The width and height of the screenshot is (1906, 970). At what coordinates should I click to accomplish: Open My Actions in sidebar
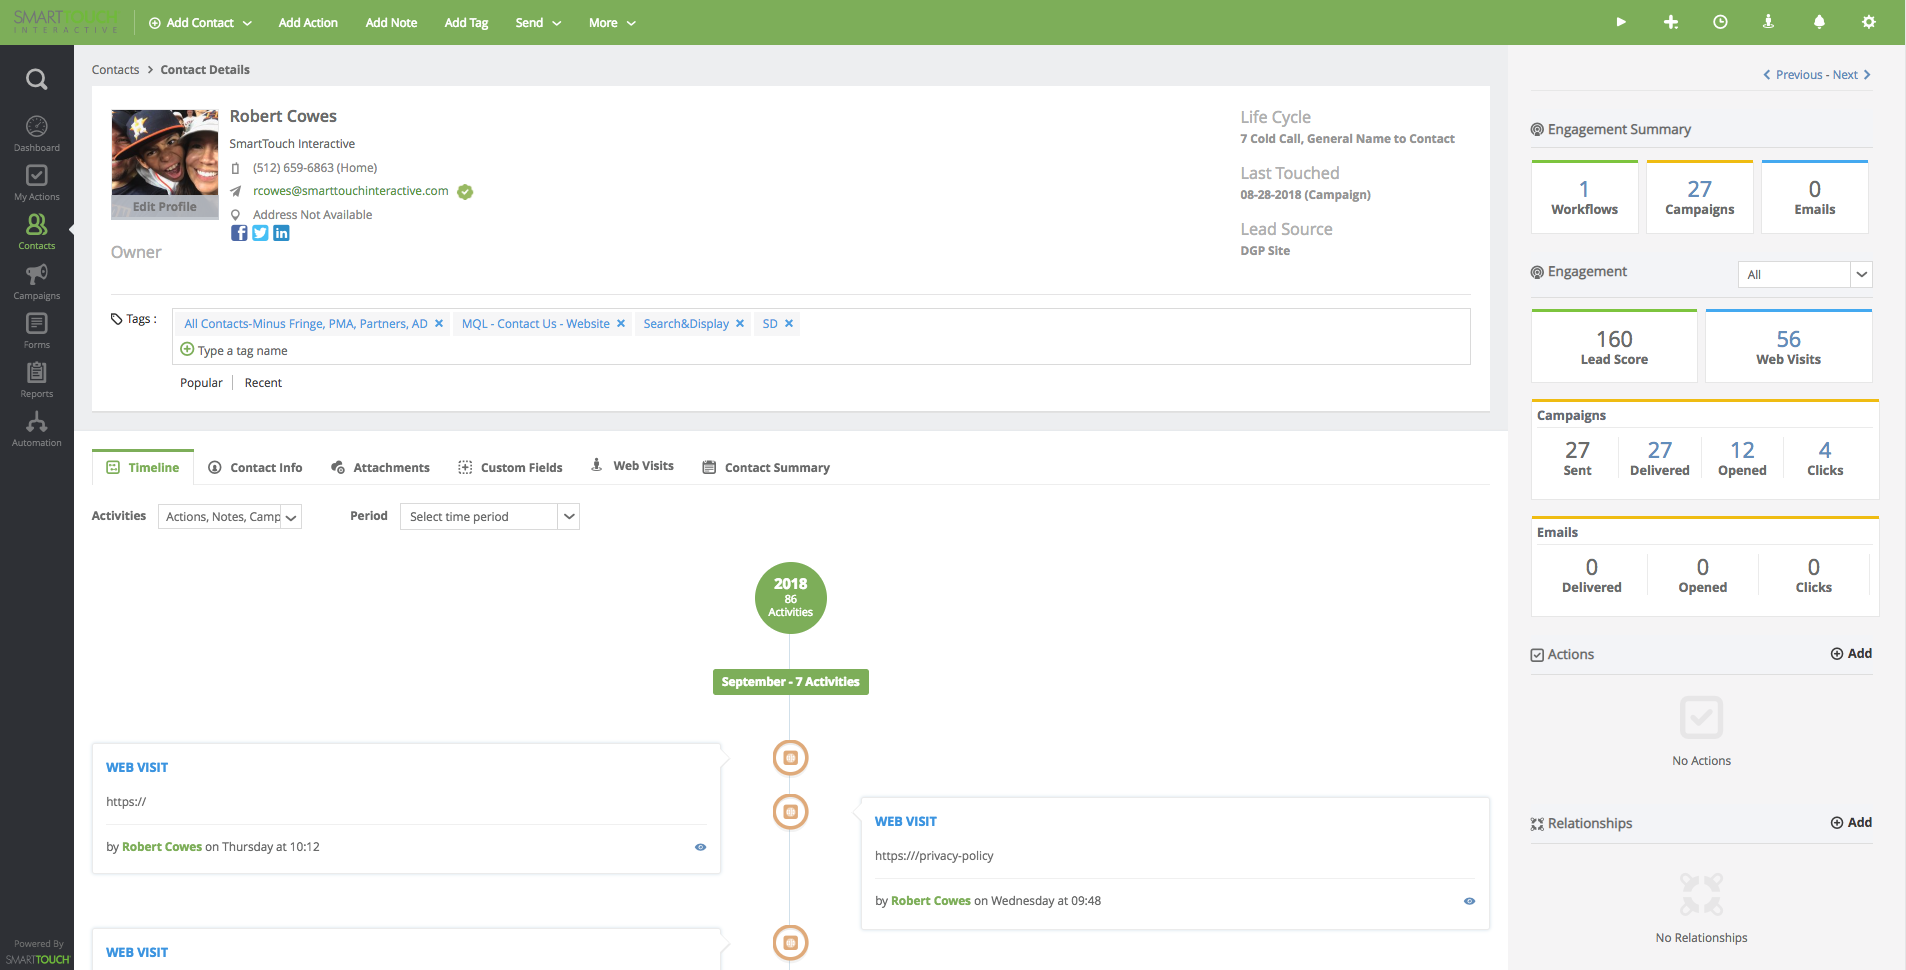(x=37, y=183)
